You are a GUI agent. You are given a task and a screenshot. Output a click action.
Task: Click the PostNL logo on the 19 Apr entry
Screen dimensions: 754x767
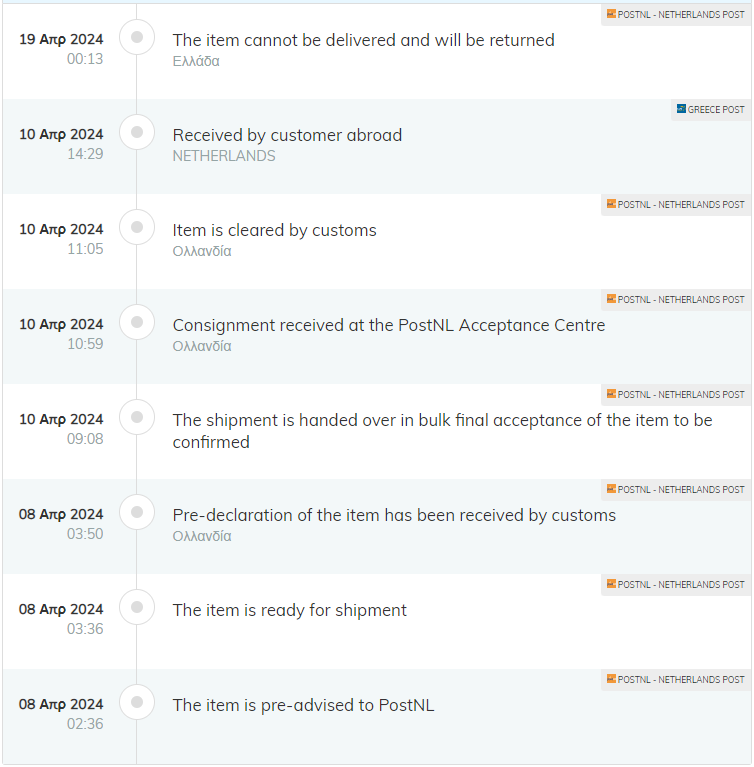[x=611, y=14]
